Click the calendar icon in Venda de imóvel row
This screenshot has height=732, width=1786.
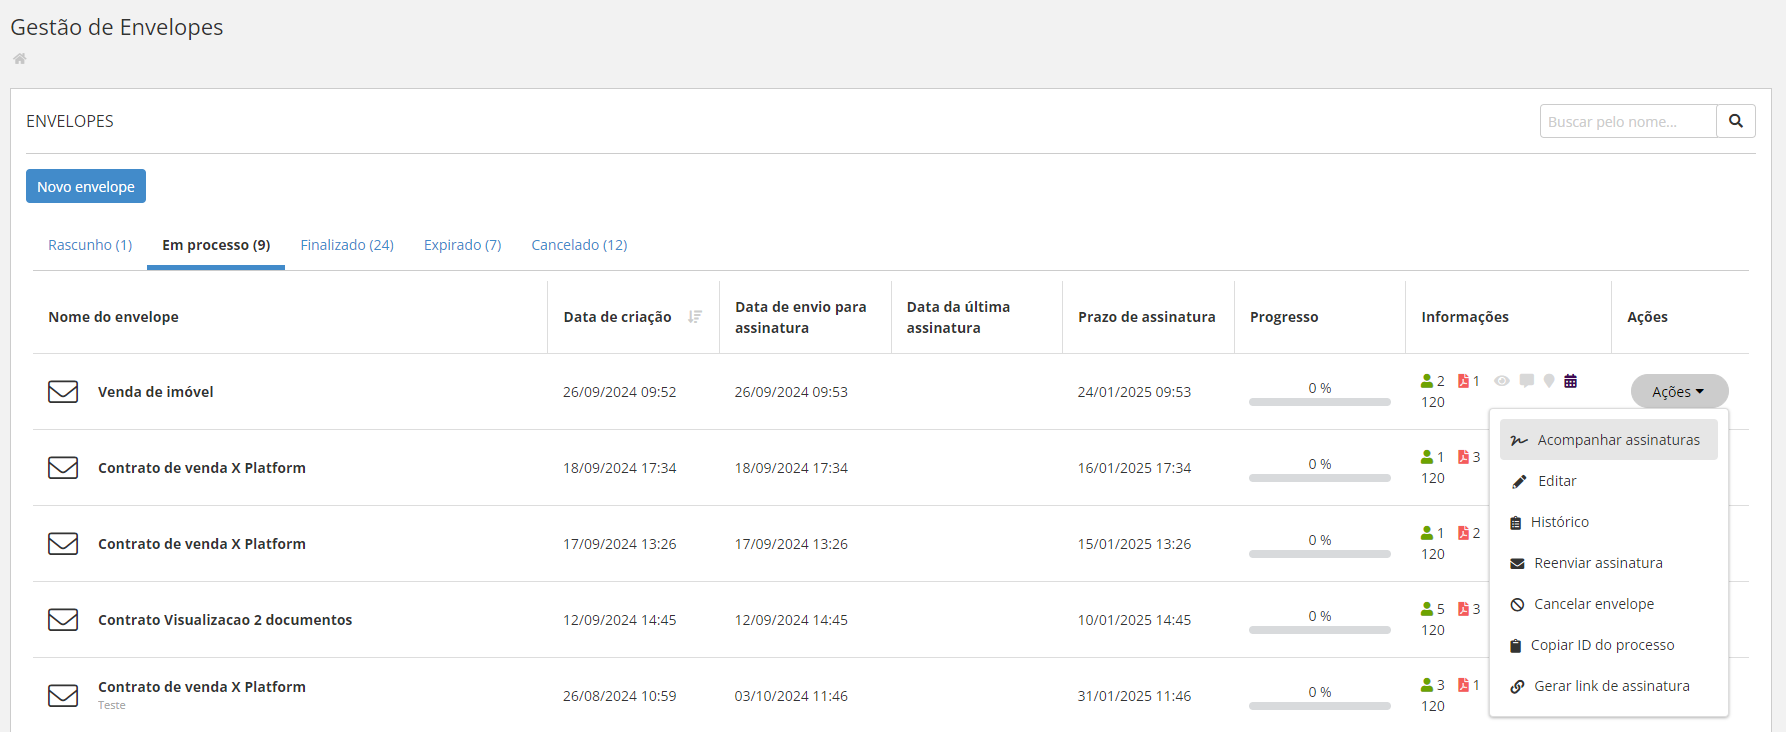pos(1571,381)
